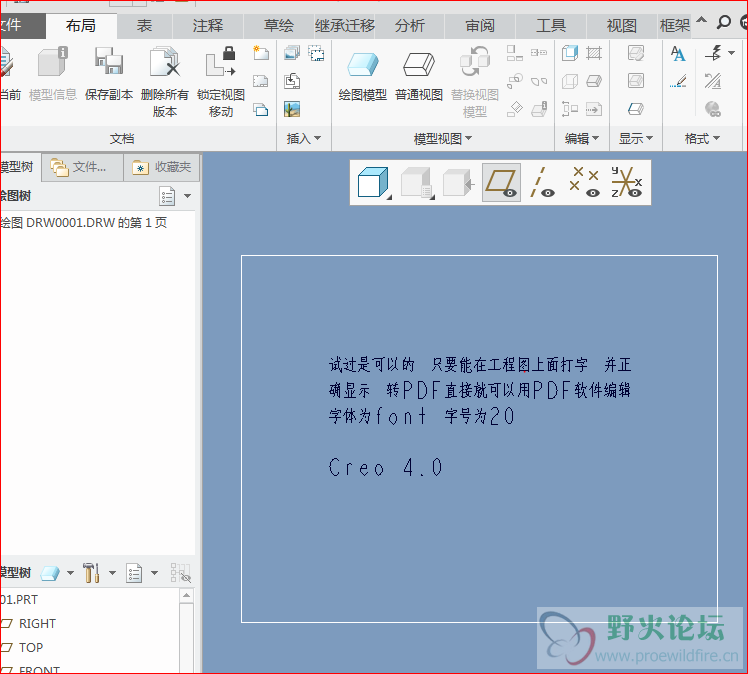The height and width of the screenshot is (674, 748).
Task: Open 框架 ribbon tab
Action: (675, 26)
